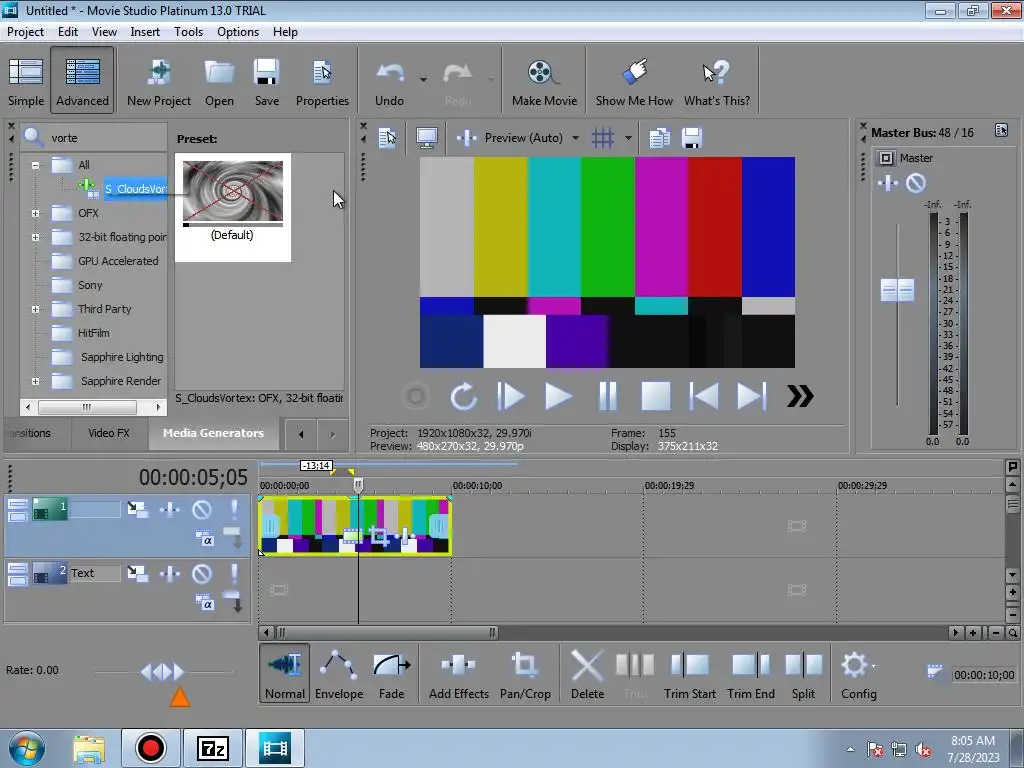This screenshot has height=768, width=1024.
Task: Pause the video preview
Action: tap(607, 396)
